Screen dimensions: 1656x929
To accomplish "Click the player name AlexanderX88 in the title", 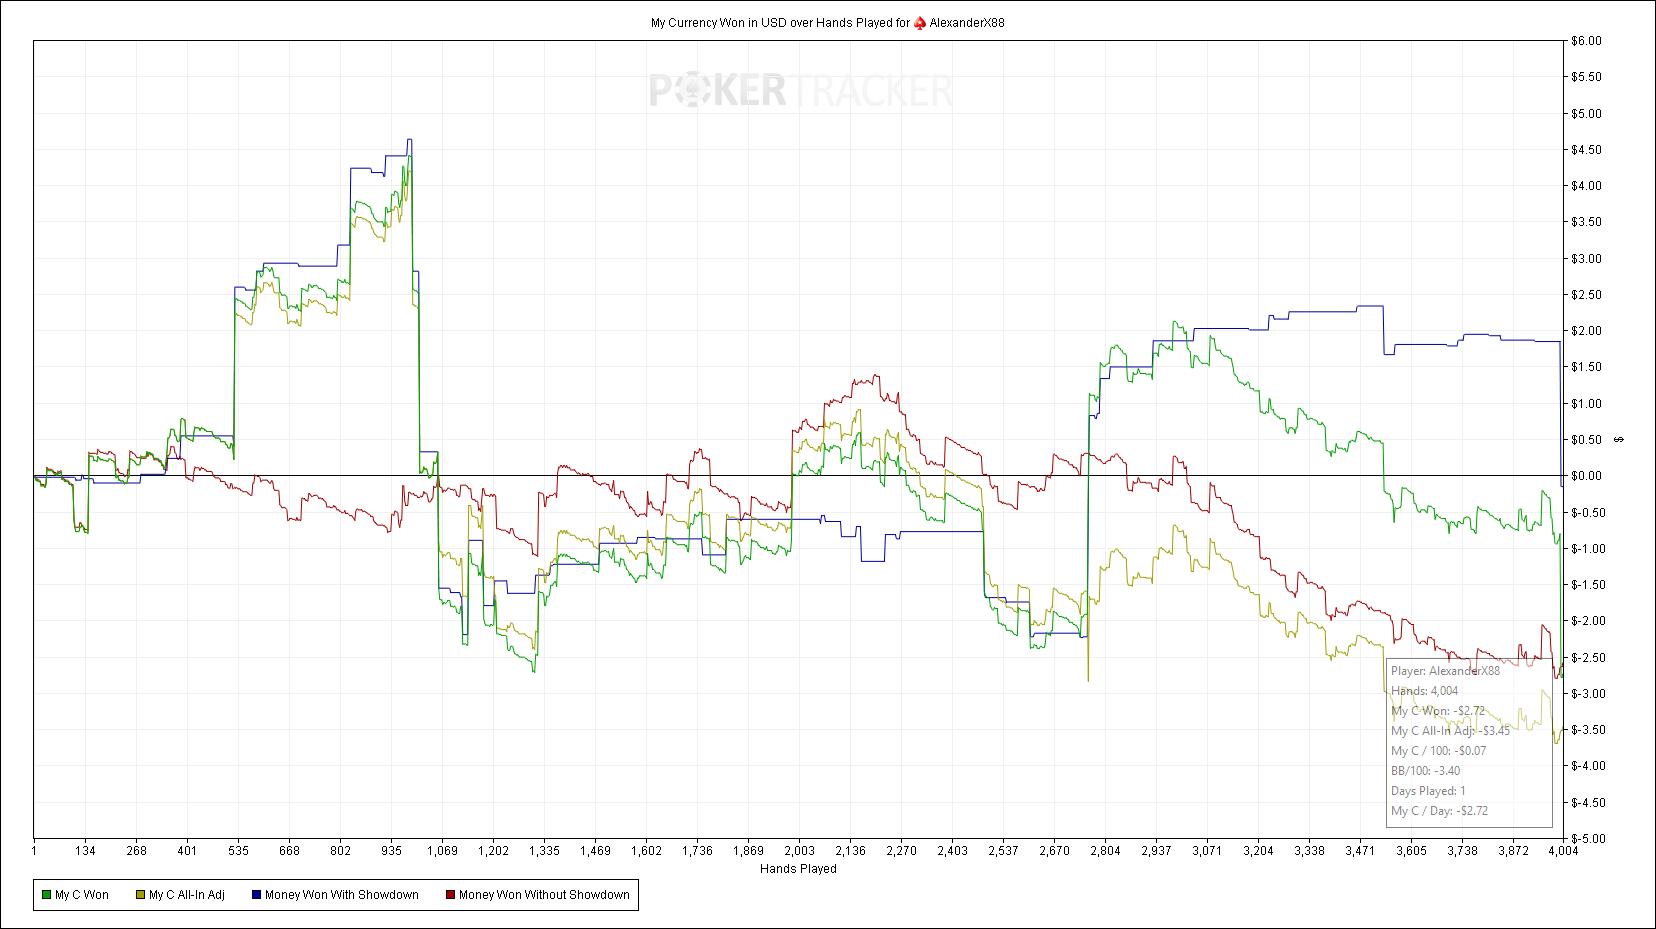I will click(x=967, y=23).
